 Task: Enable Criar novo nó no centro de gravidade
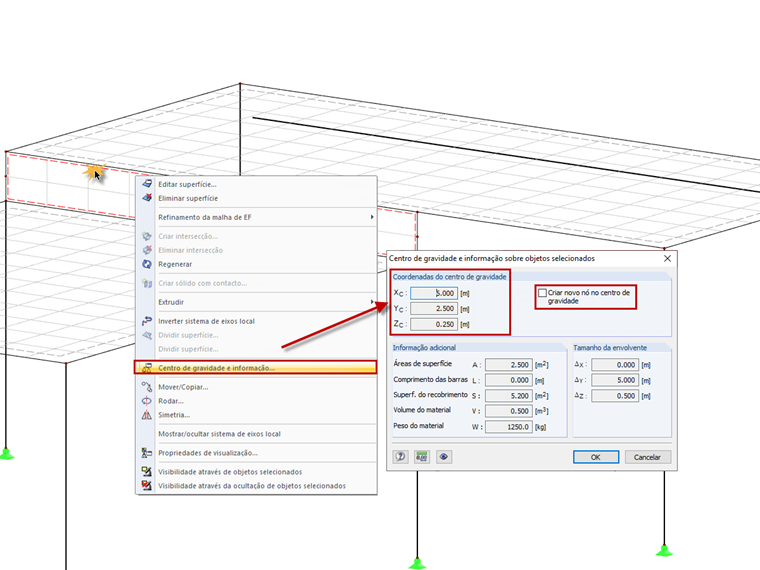point(542,293)
